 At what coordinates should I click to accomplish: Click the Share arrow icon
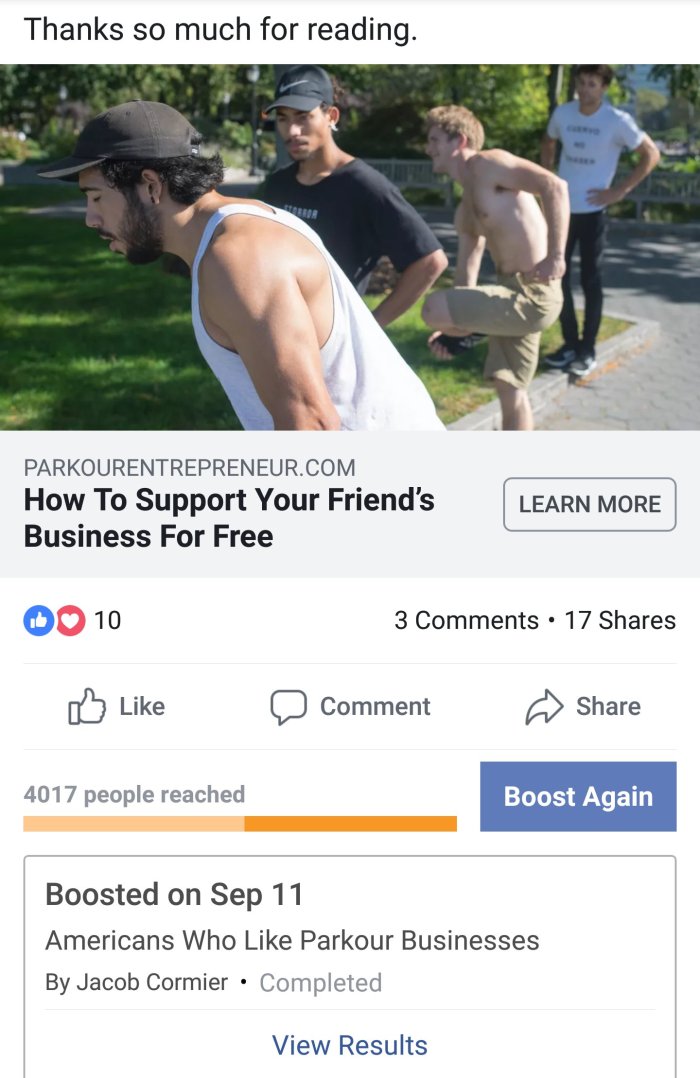544,707
